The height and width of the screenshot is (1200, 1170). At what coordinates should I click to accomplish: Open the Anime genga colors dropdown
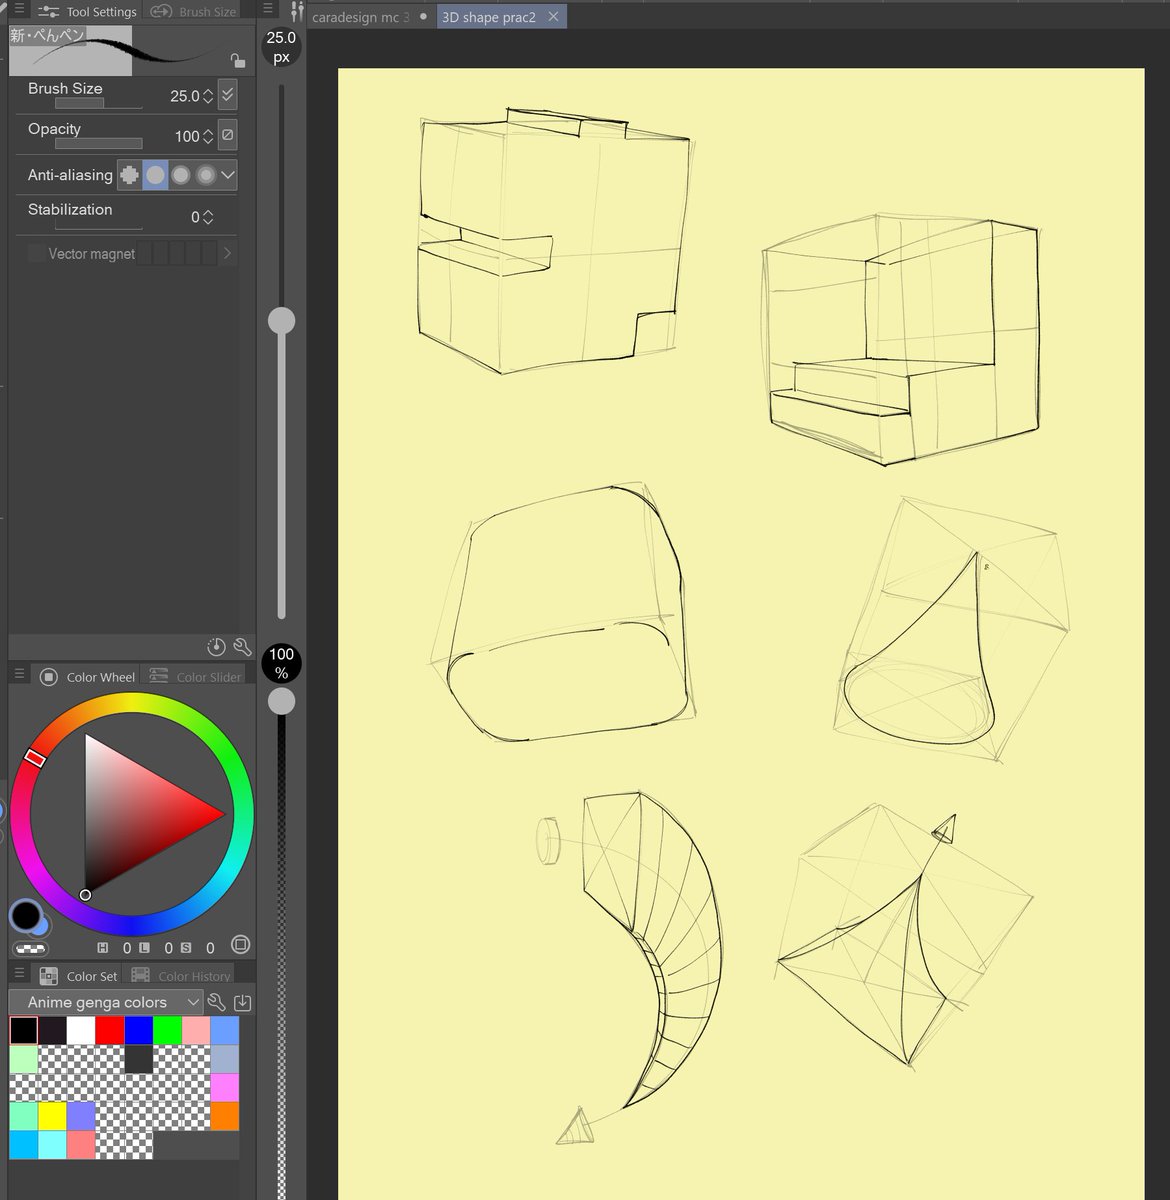point(106,1002)
